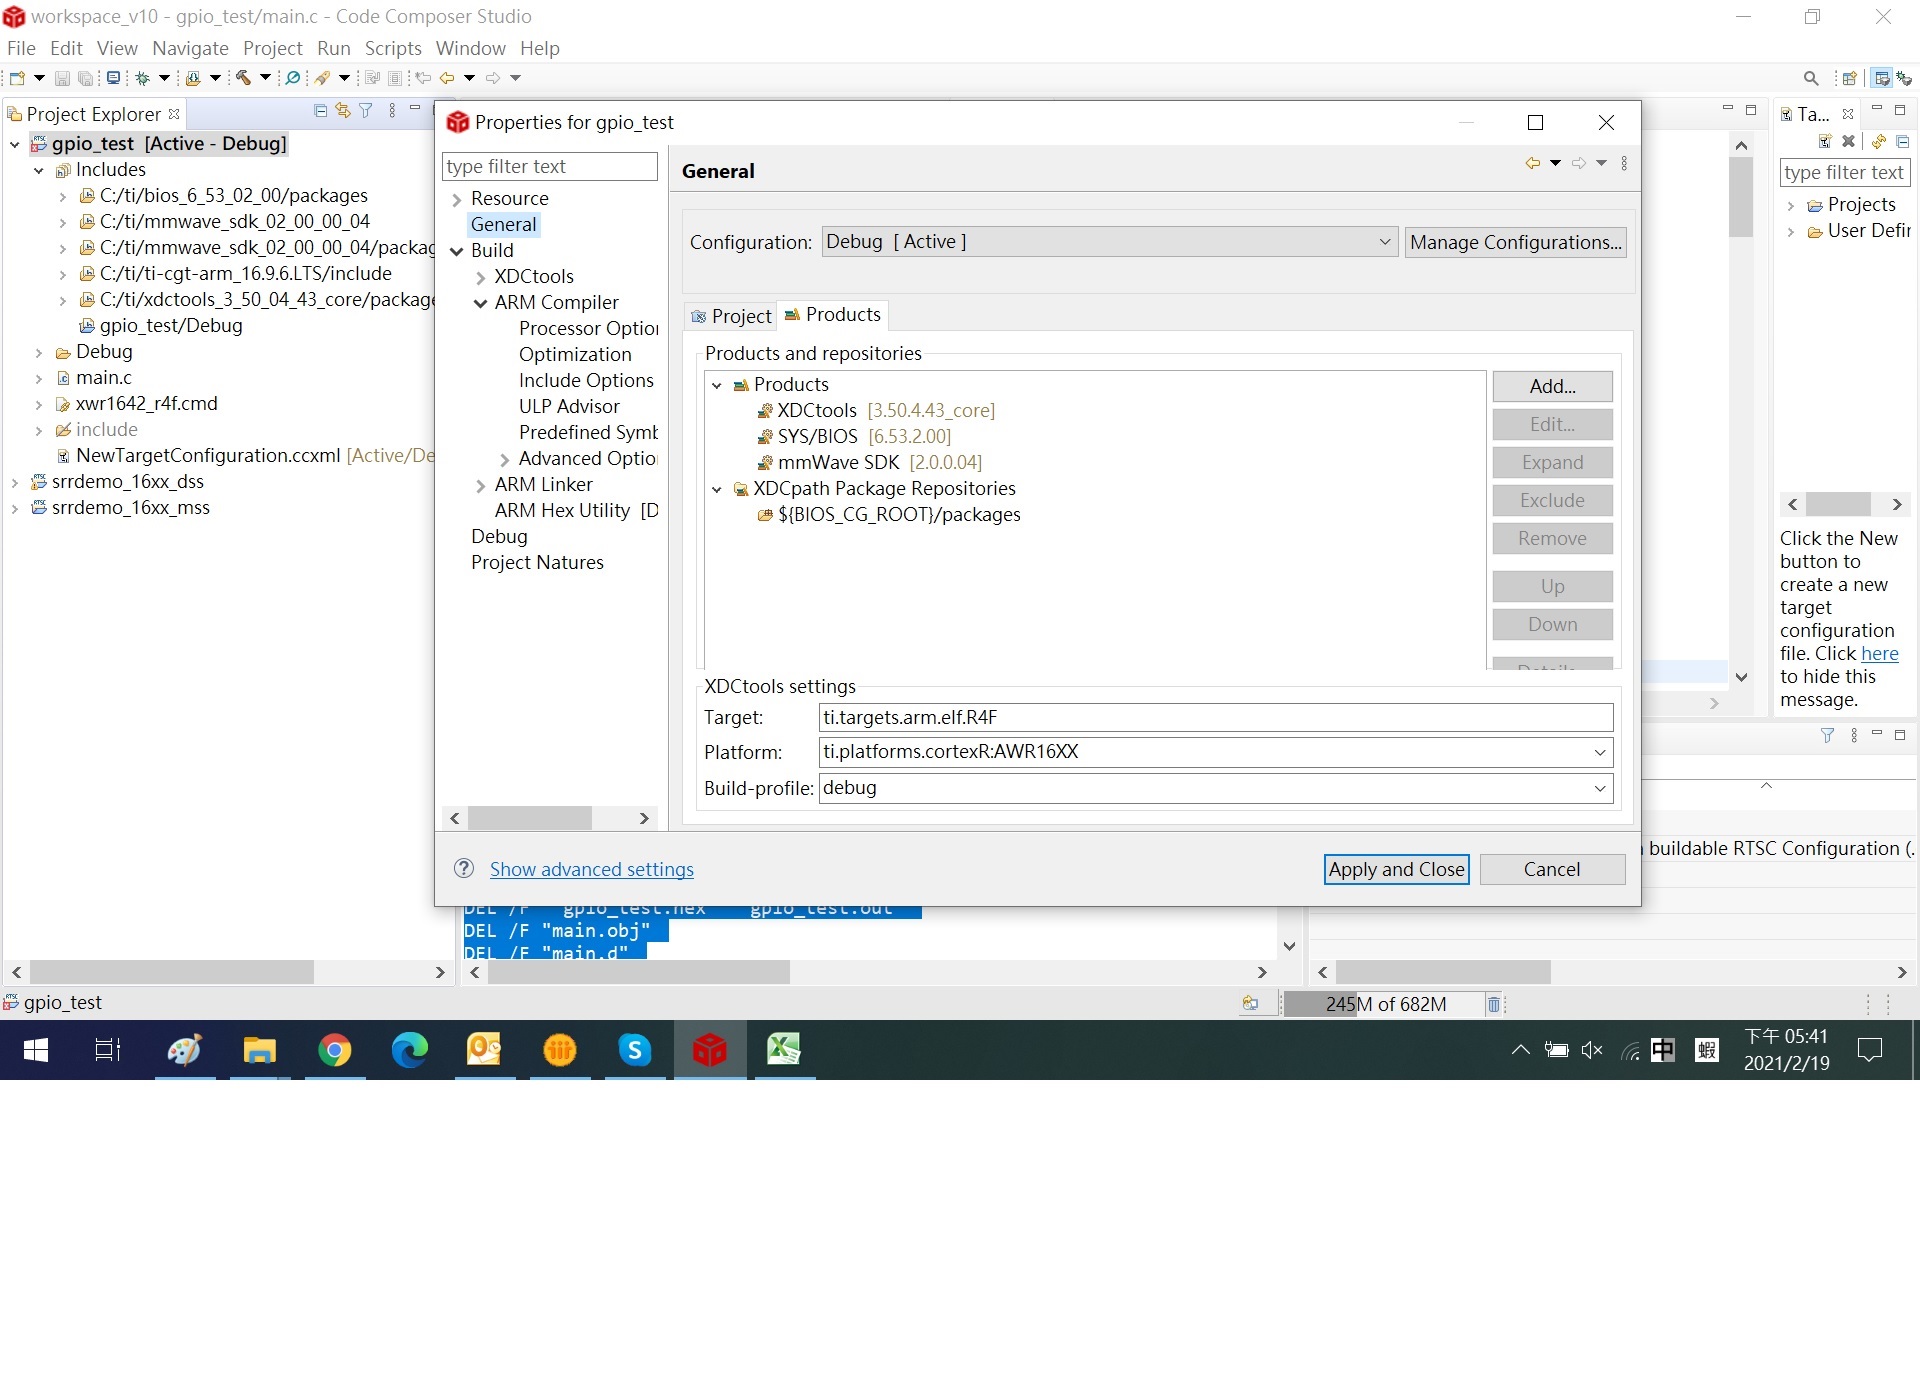Expand the Advanced Options node
Screen dimensions: 1920x1392
pos(505,459)
